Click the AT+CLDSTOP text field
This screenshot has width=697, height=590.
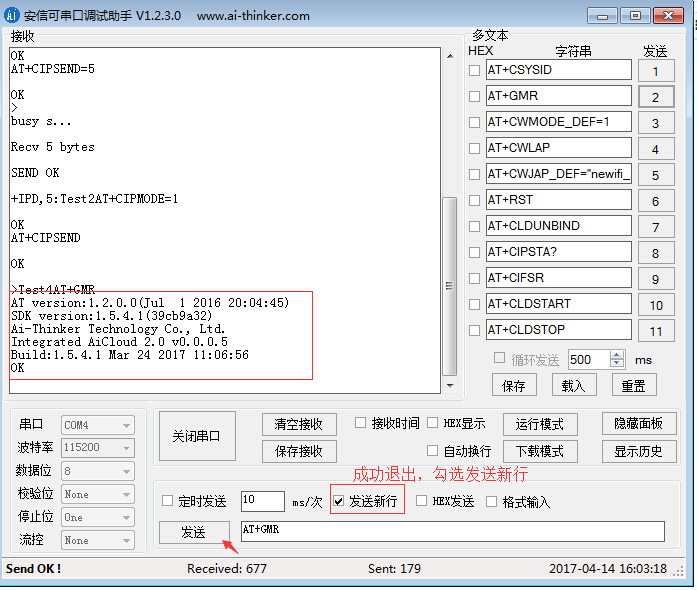(x=558, y=330)
